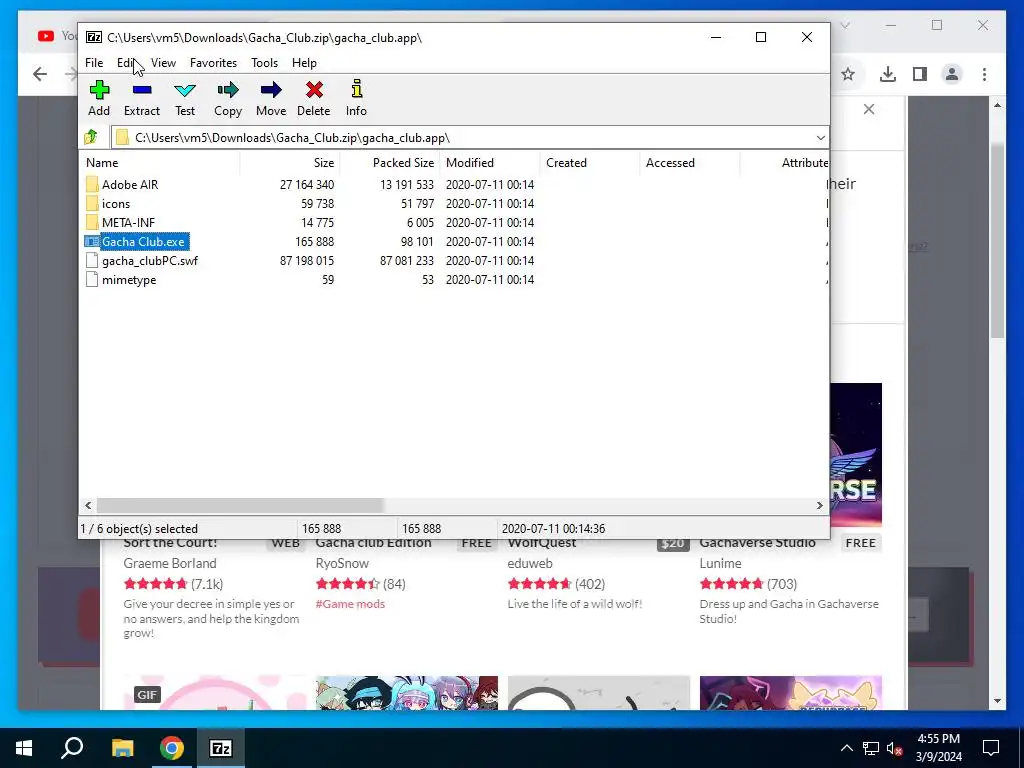1024x768 pixels.
Task: Show hidden tray icons chevron
Action: pos(846,748)
